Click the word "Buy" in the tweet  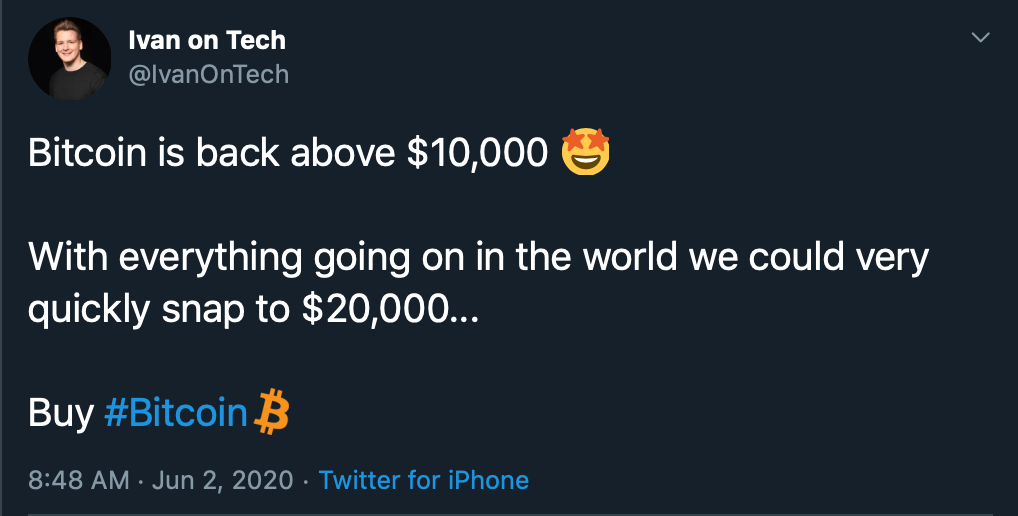pyautogui.click(x=60, y=413)
